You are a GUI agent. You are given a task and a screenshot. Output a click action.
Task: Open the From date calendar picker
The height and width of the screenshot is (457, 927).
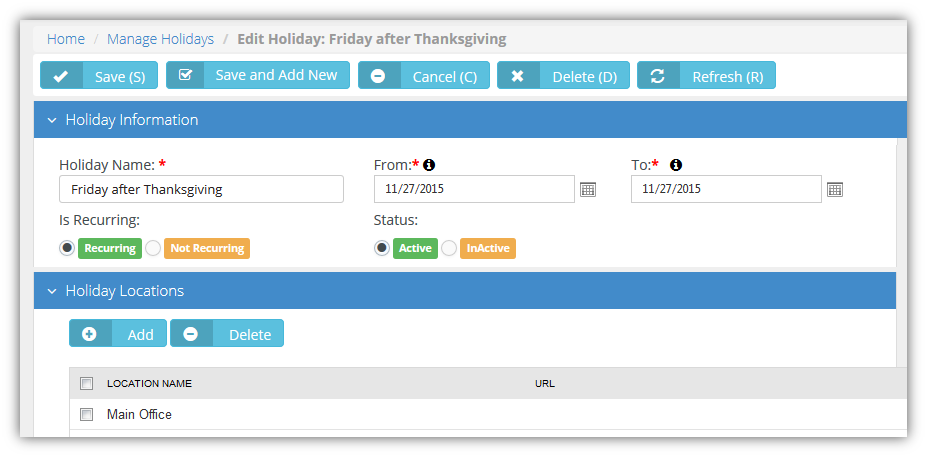pyautogui.click(x=588, y=190)
